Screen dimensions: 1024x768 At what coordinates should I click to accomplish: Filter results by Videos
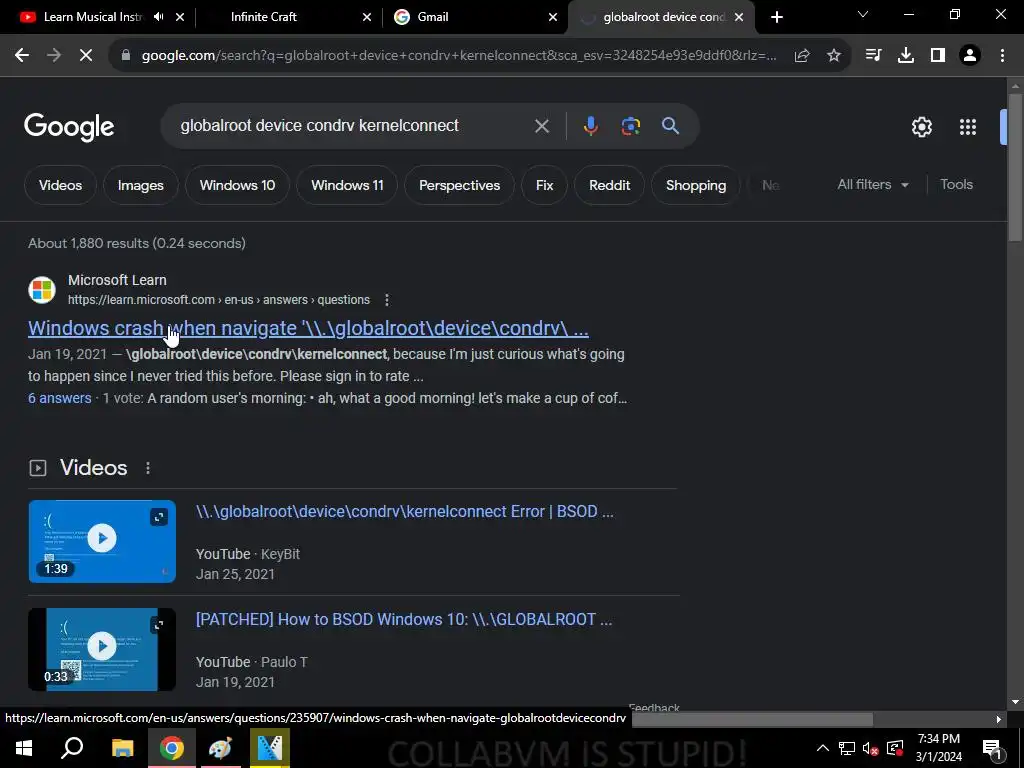tap(60, 185)
